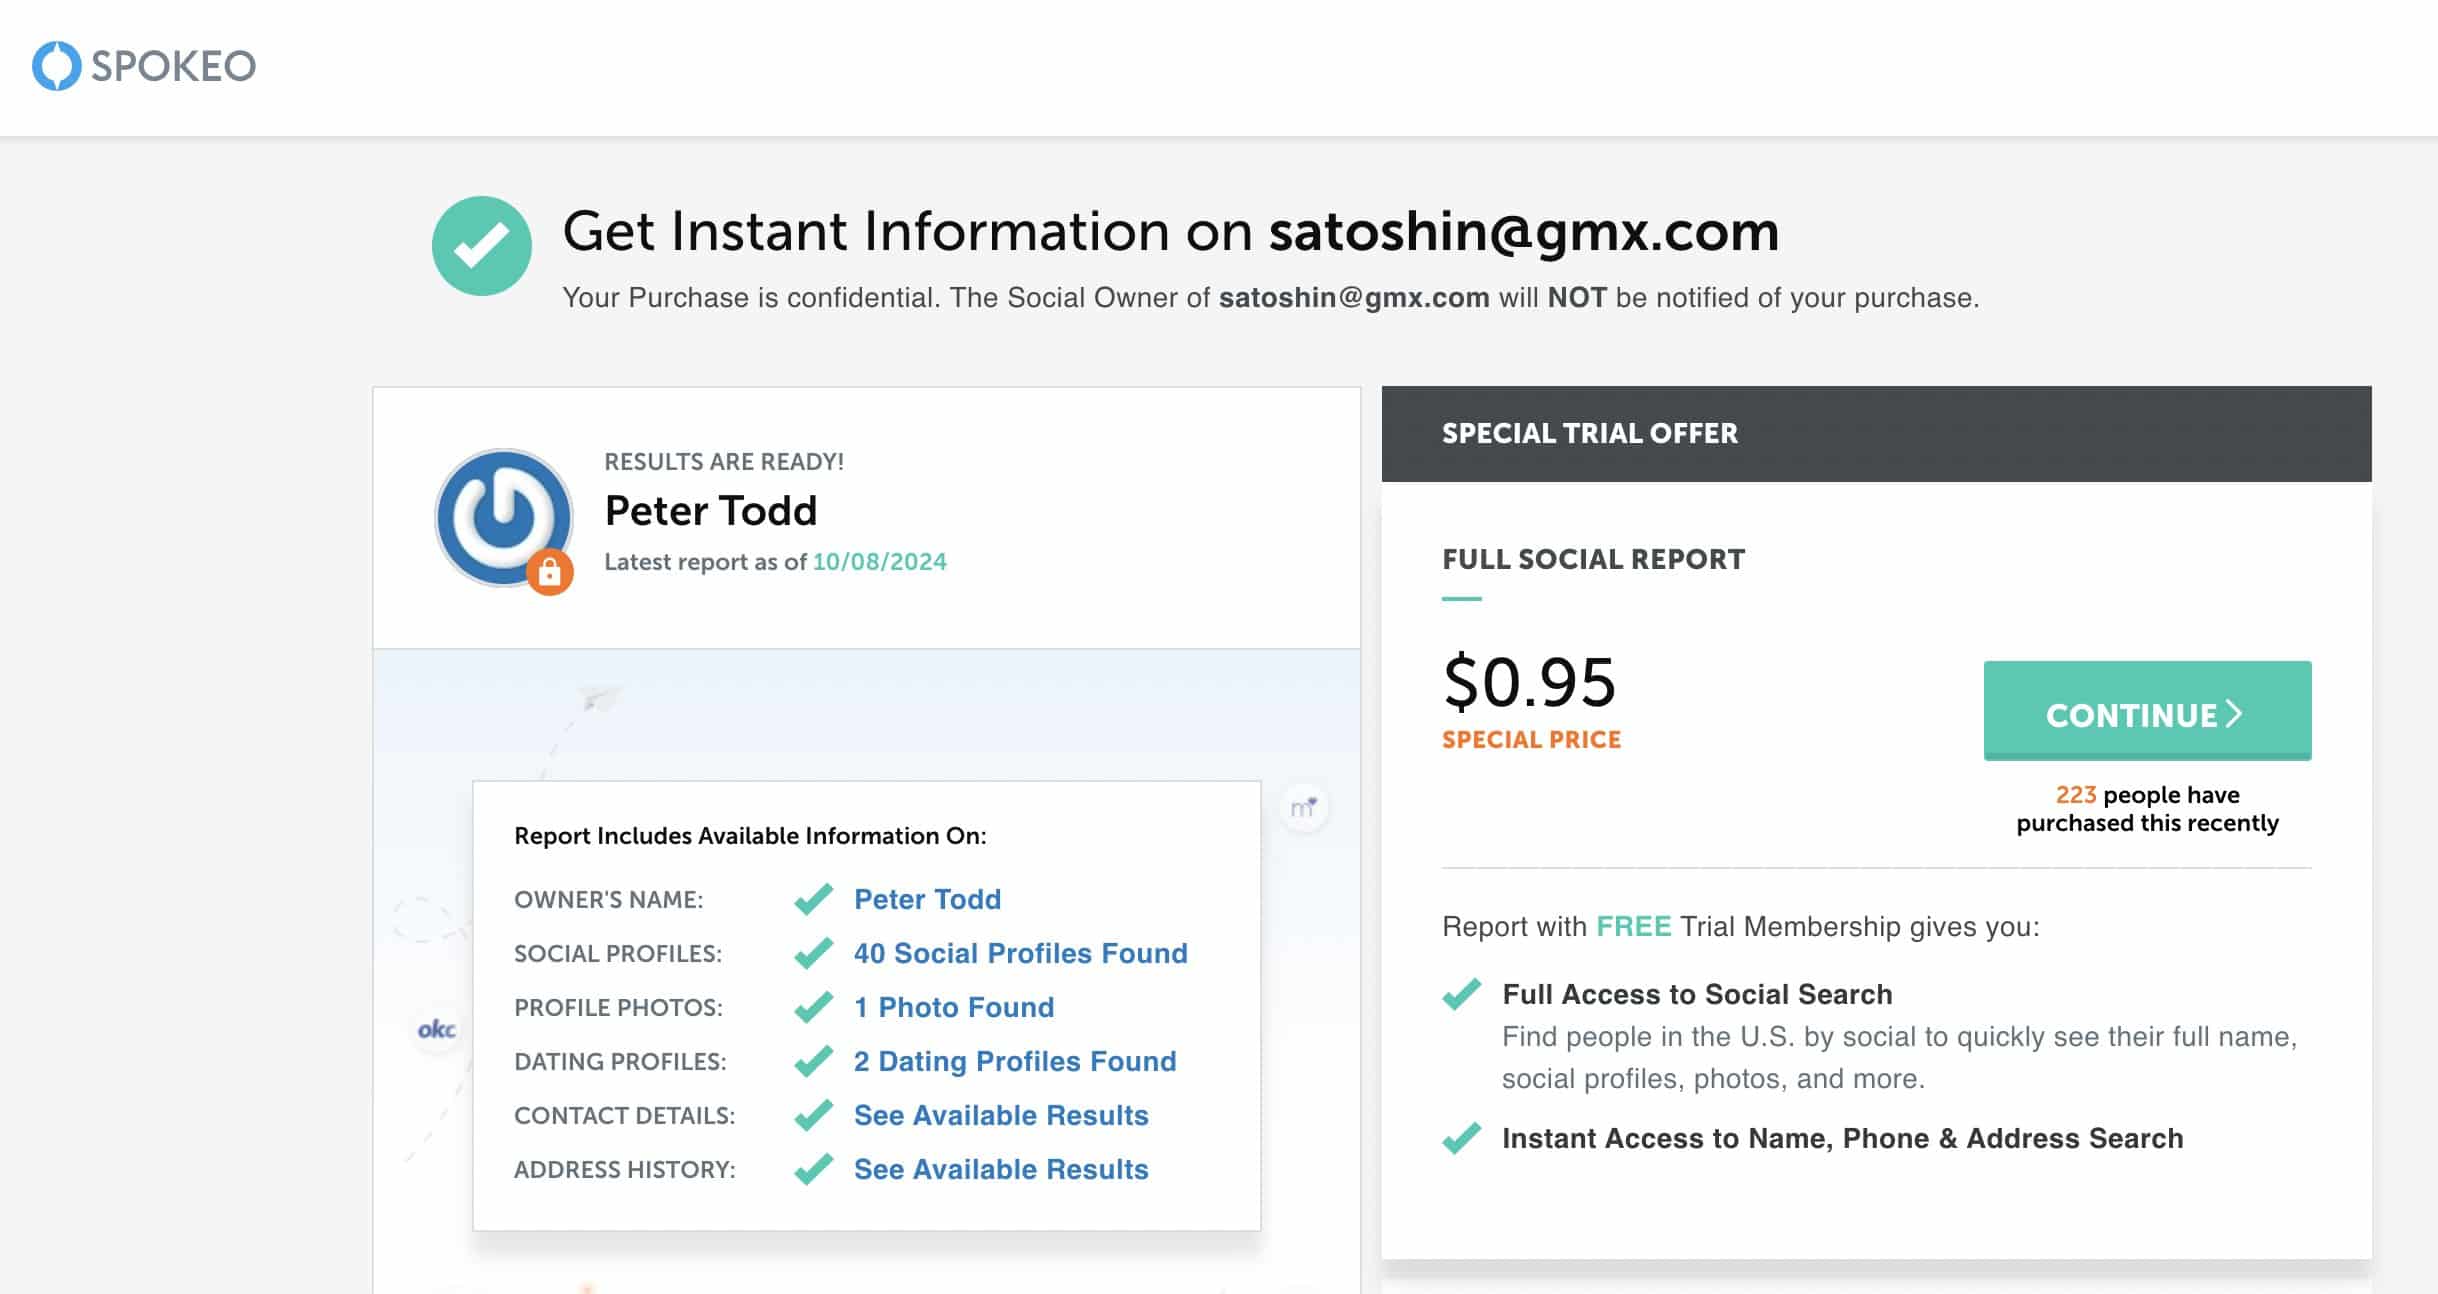
Task: Open Address History See Available Results
Action: pyautogui.click(x=1000, y=1169)
